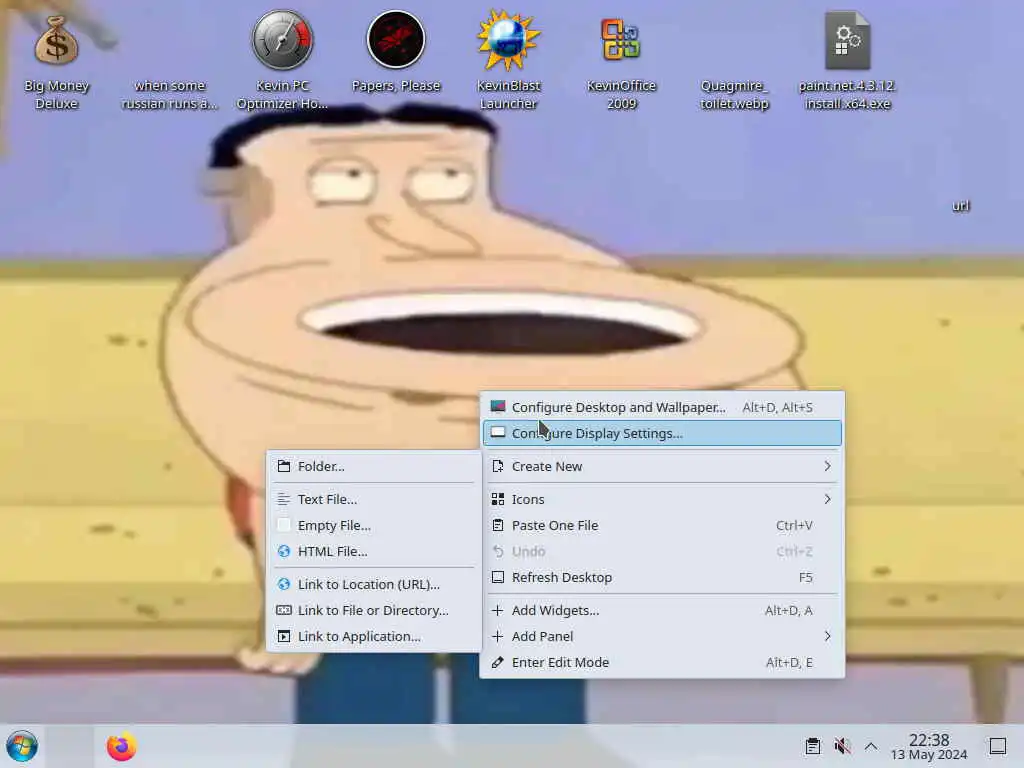Select Enter Edit Mode
Viewport: 1024px width, 768px height.
pos(662,662)
